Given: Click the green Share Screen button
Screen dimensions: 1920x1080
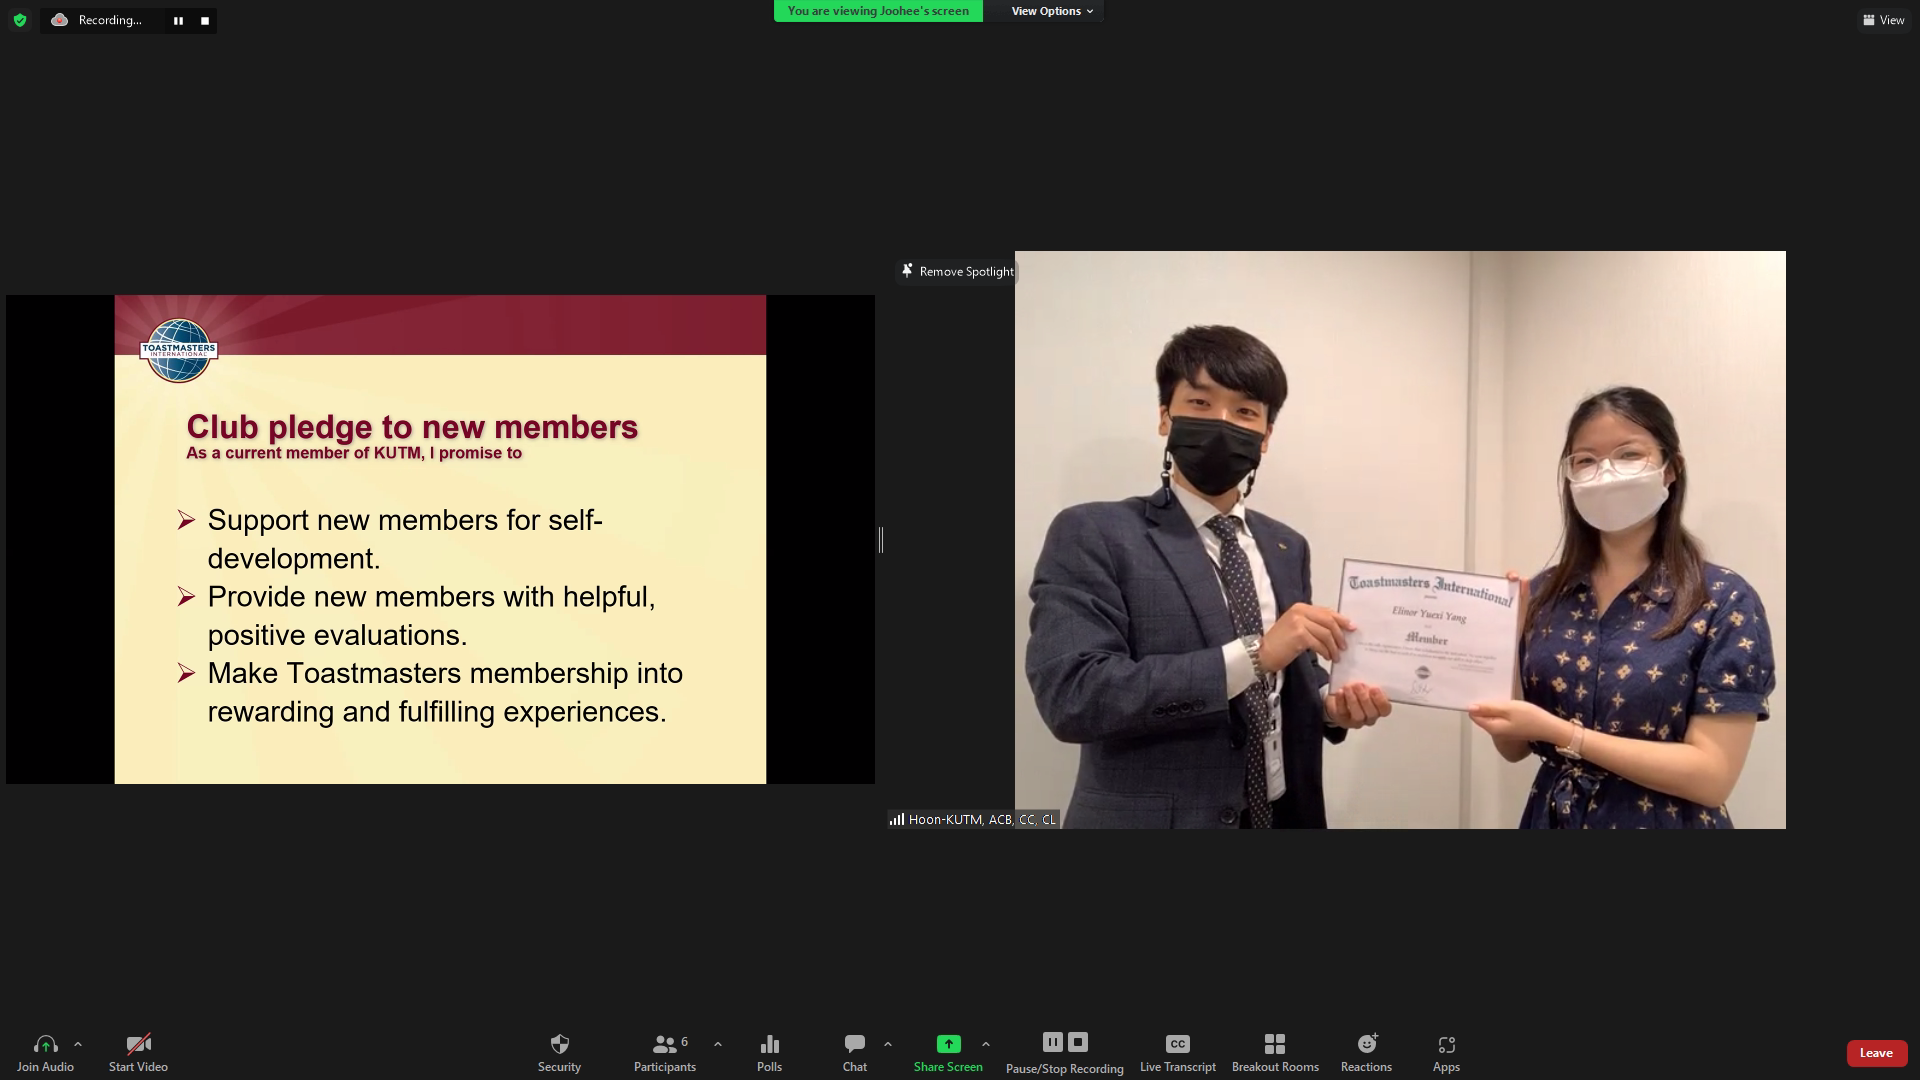Looking at the screenshot, I should (948, 1053).
